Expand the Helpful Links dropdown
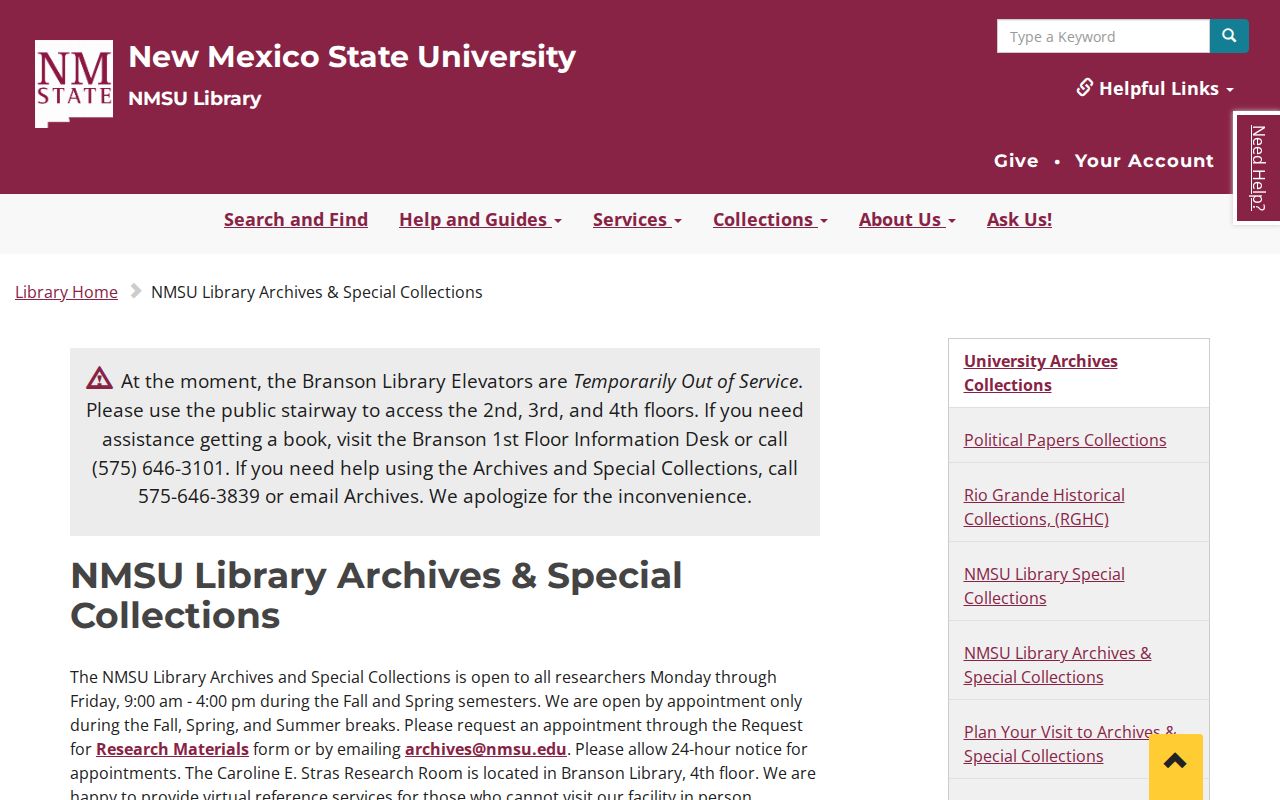 coord(1155,88)
